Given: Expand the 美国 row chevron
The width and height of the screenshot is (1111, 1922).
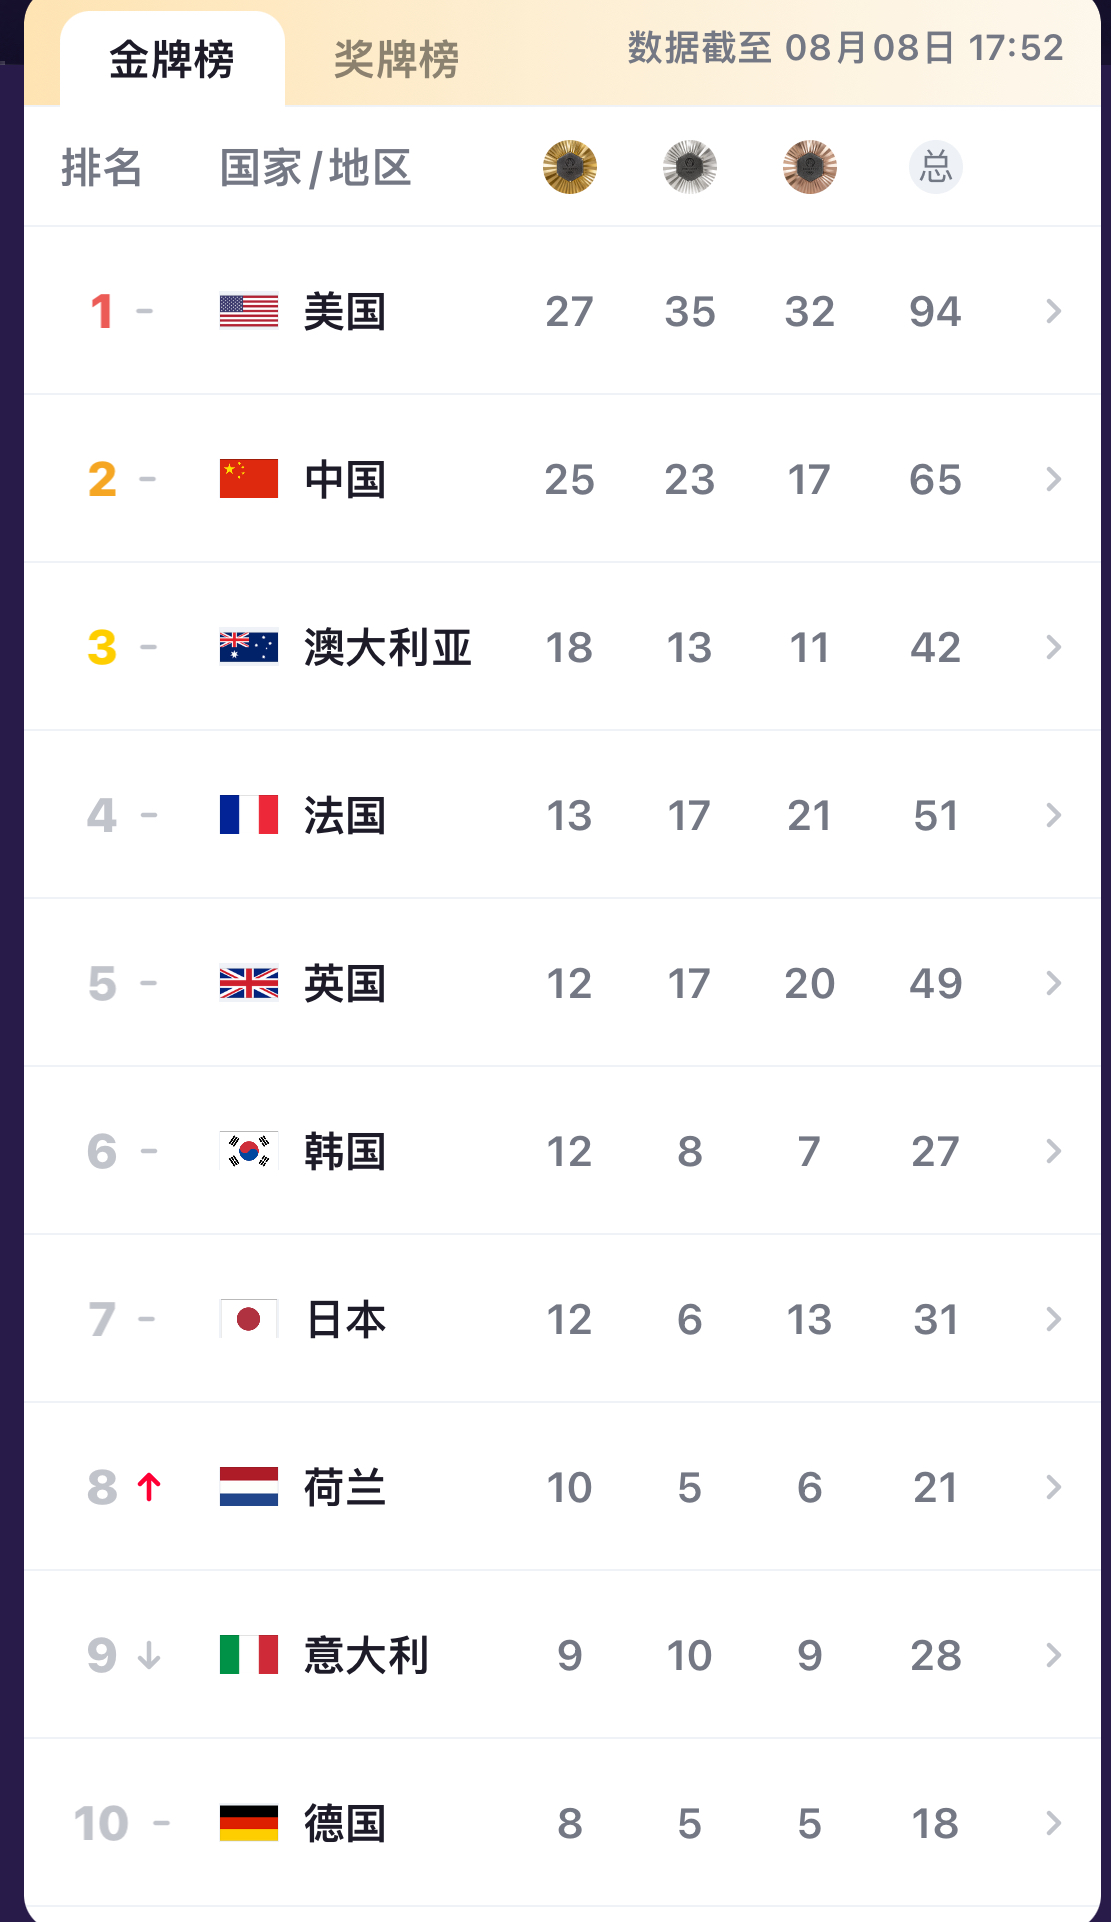Looking at the screenshot, I should tap(1053, 311).
